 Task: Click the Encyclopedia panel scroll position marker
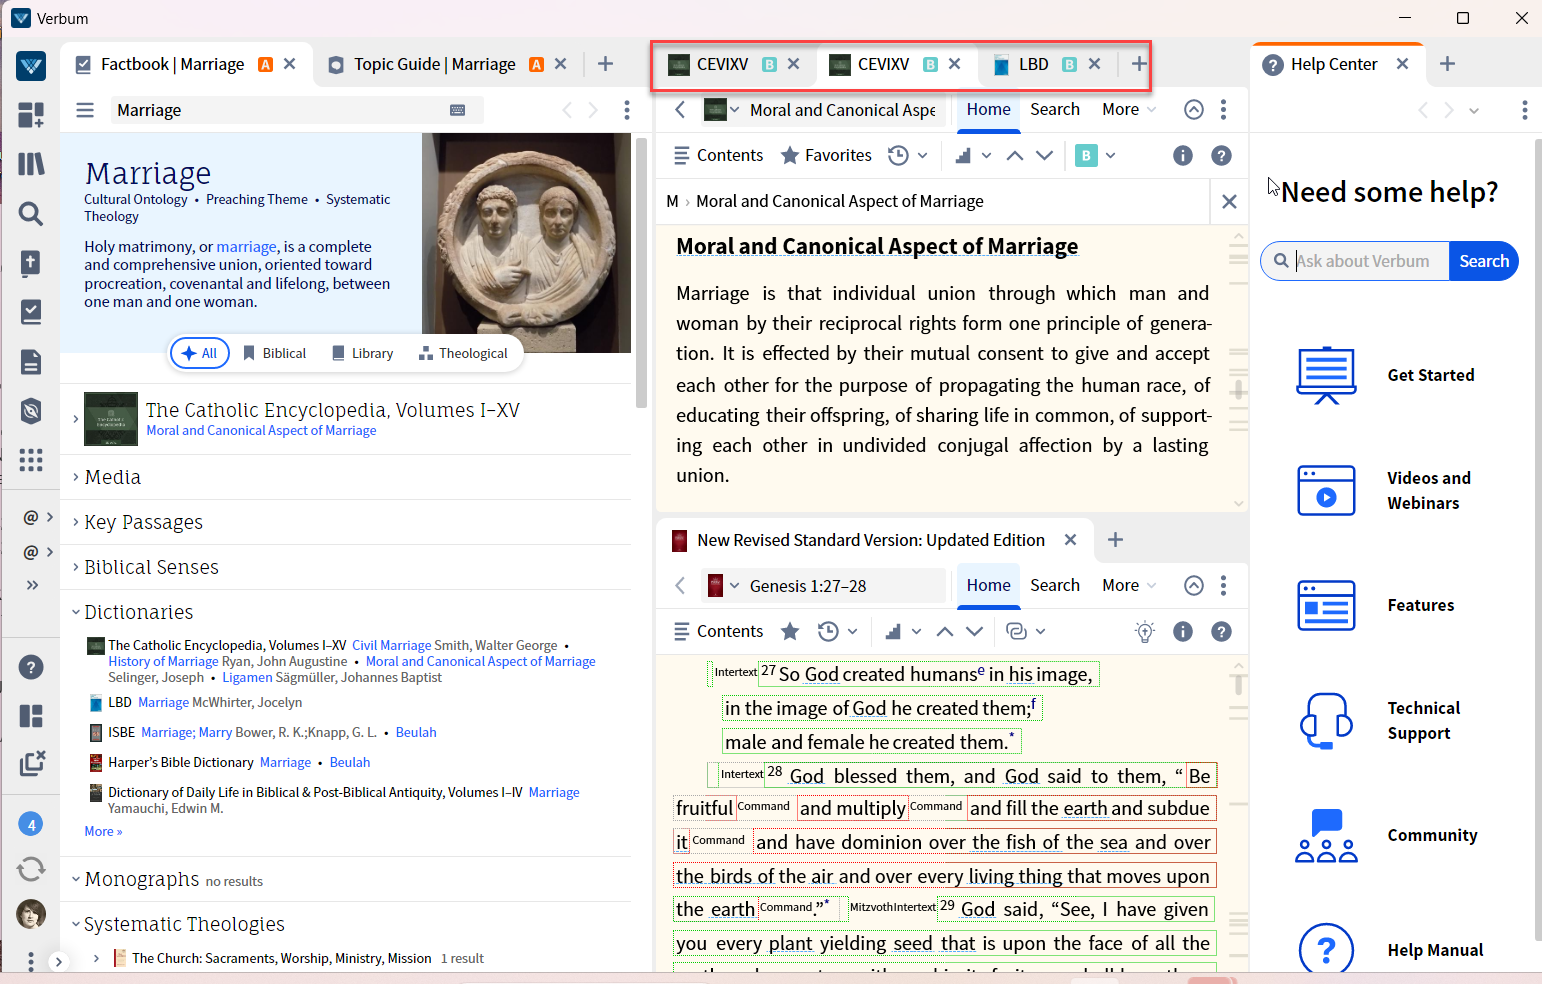pos(1238,388)
